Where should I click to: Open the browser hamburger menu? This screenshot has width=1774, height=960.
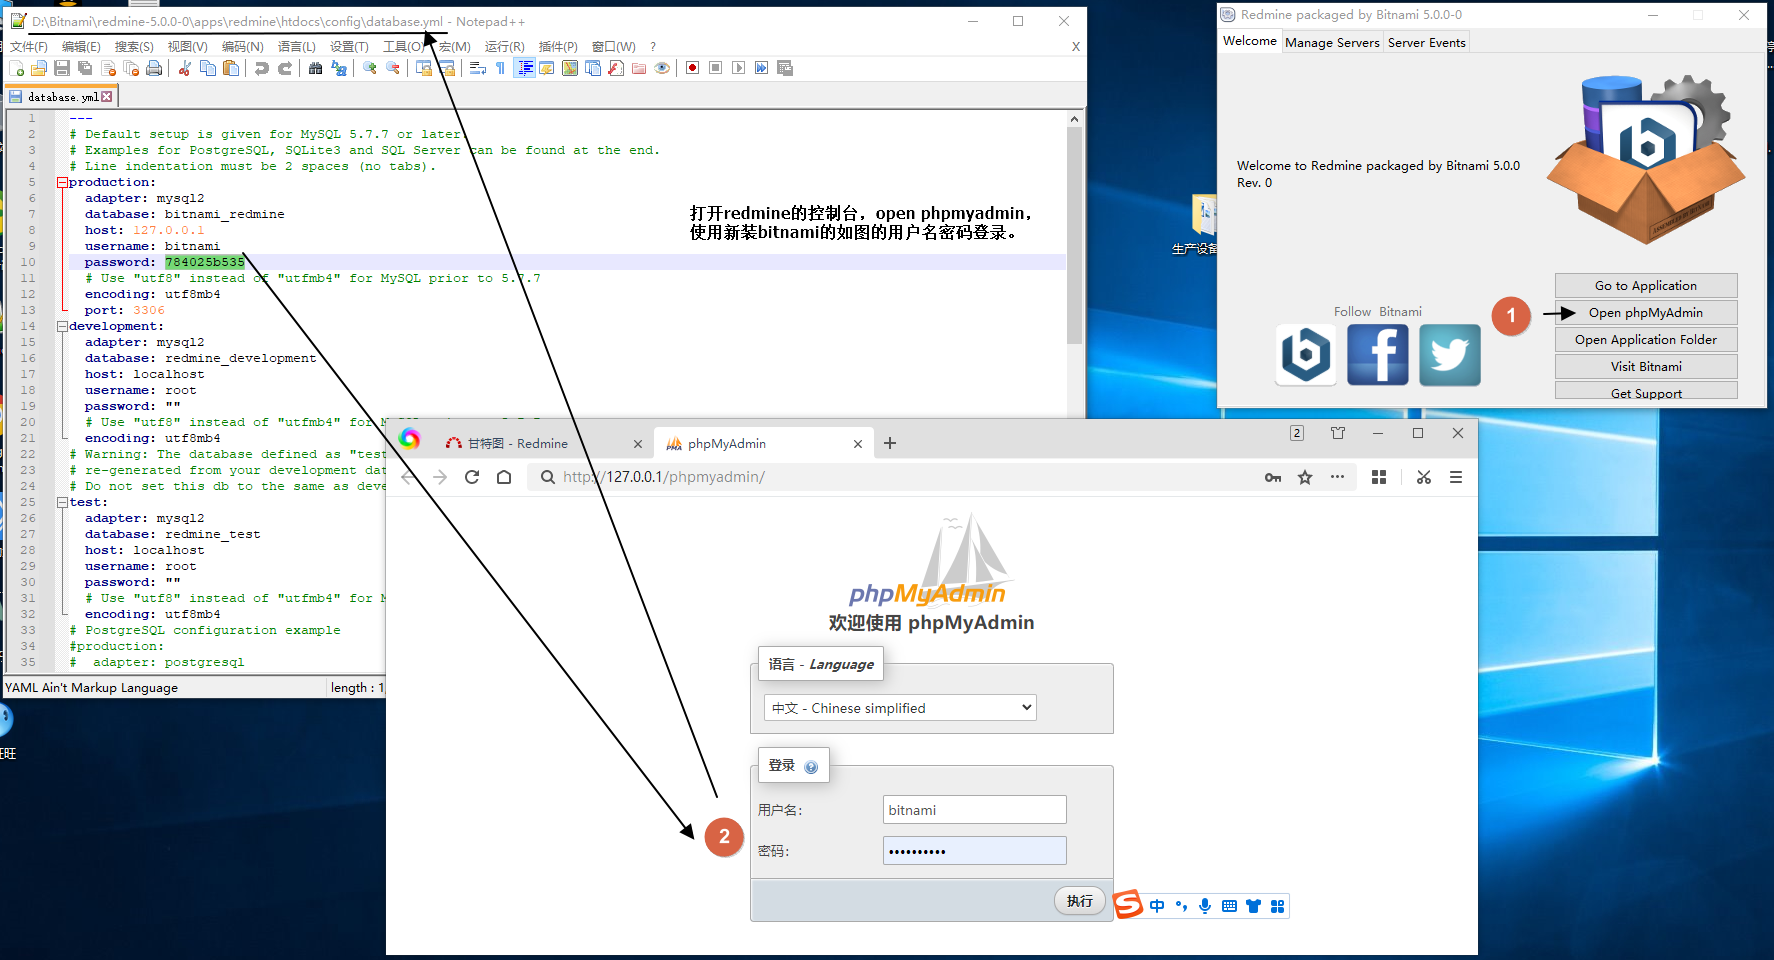[1456, 477]
